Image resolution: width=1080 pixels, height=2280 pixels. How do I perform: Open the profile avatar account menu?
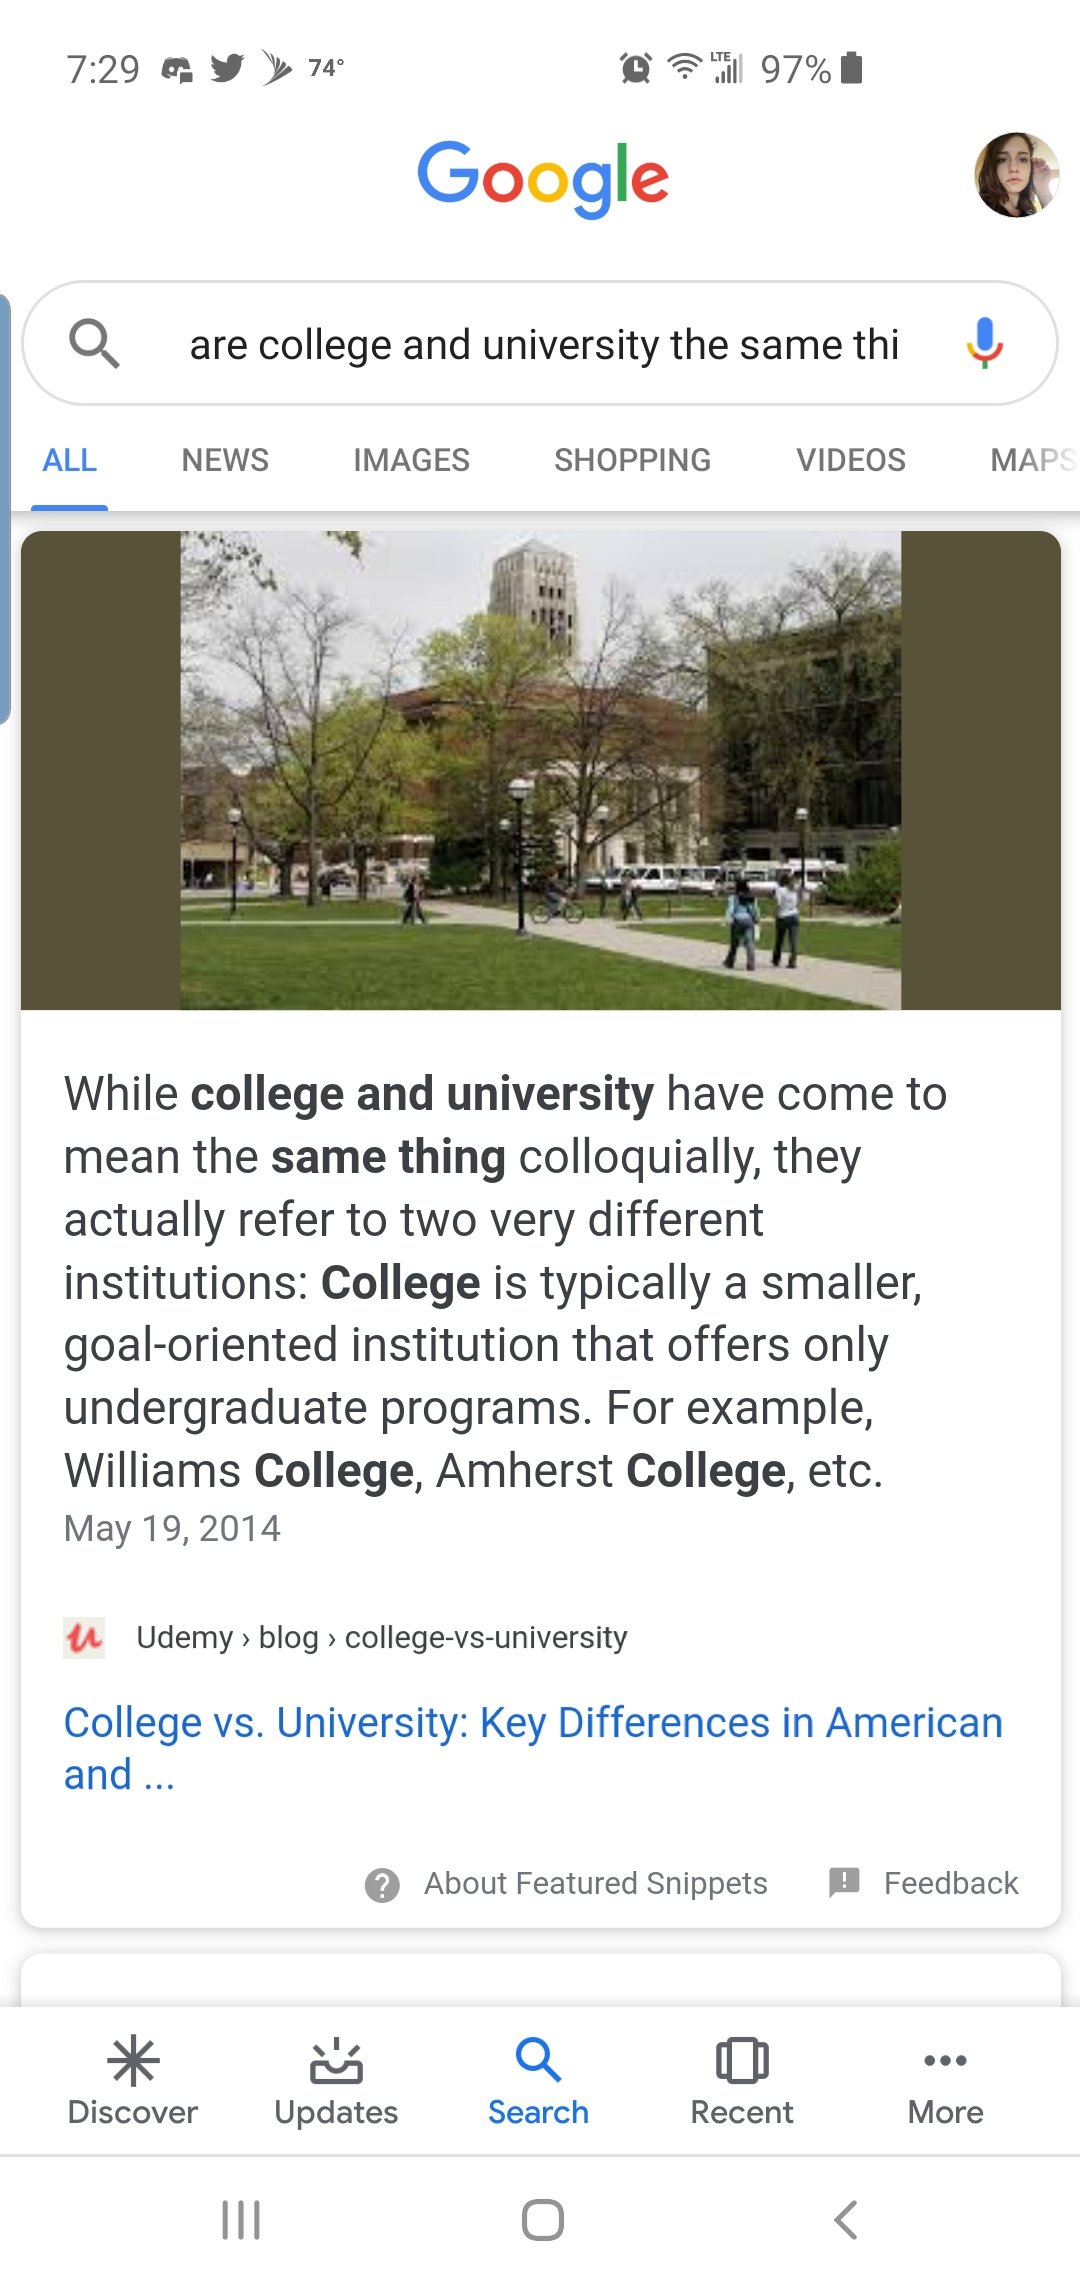(1016, 175)
